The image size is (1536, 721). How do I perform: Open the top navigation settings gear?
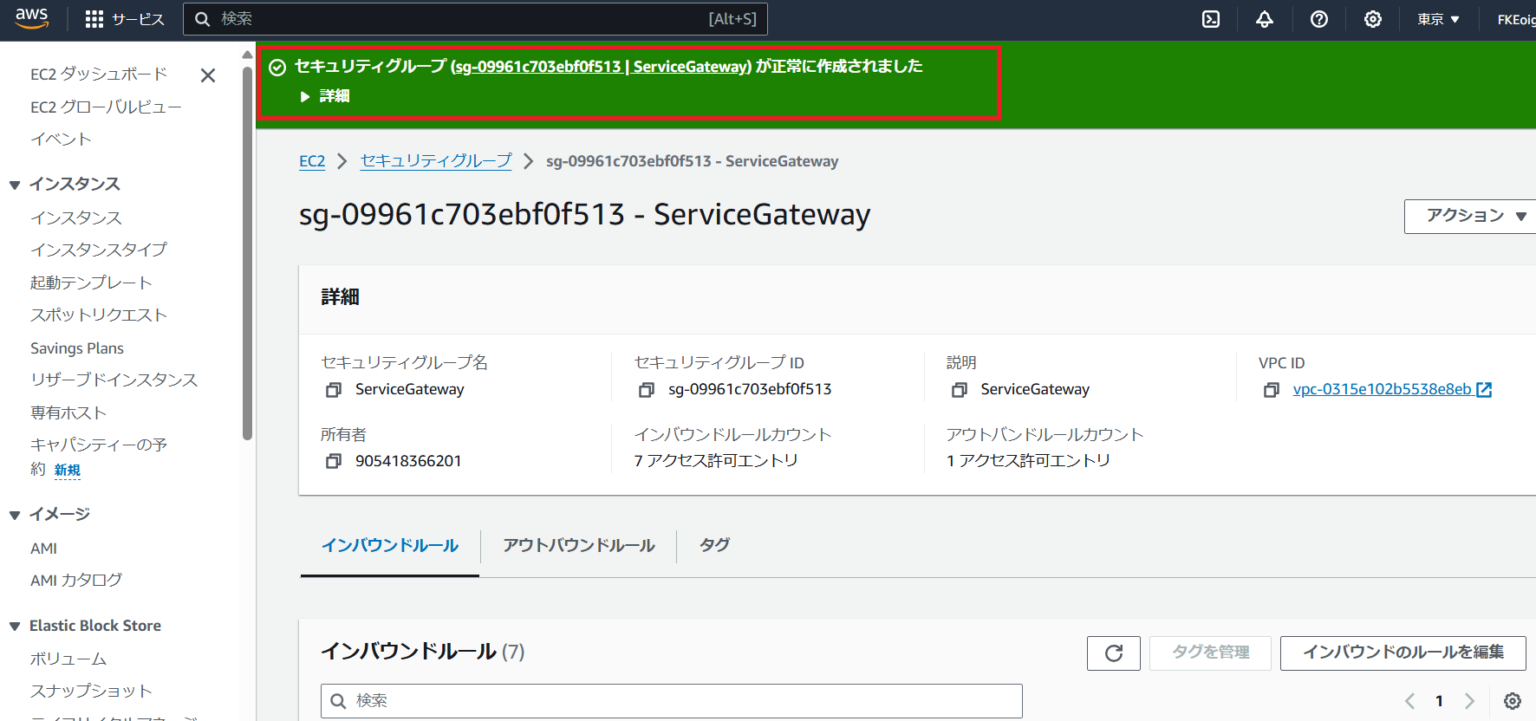point(1372,19)
